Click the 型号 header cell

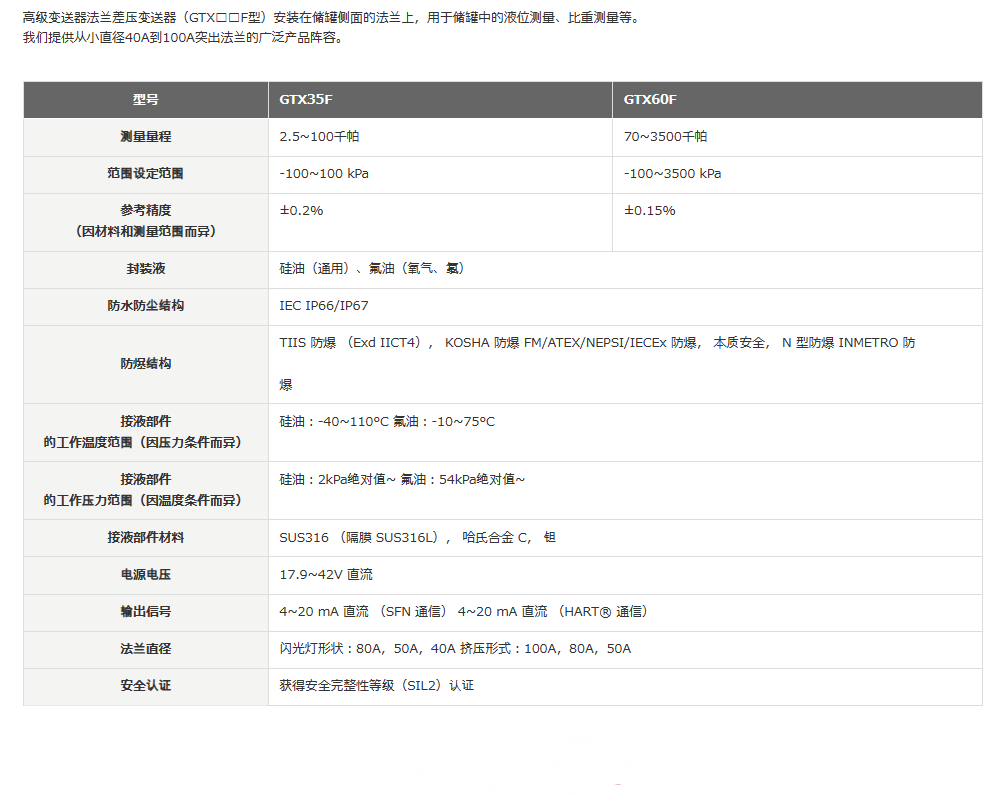[x=146, y=99]
